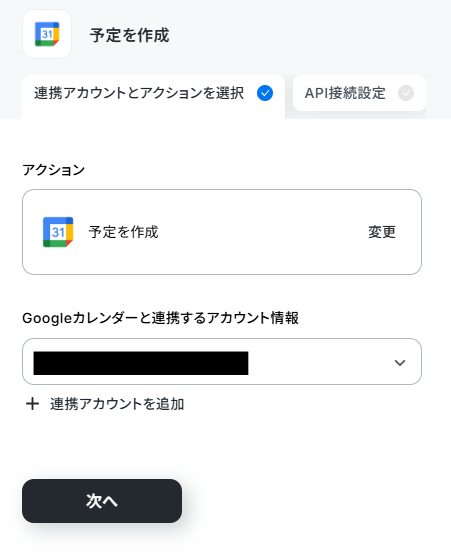Click the API接続設定 tab label text
This screenshot has width=451, height=553.
(345, 93)
